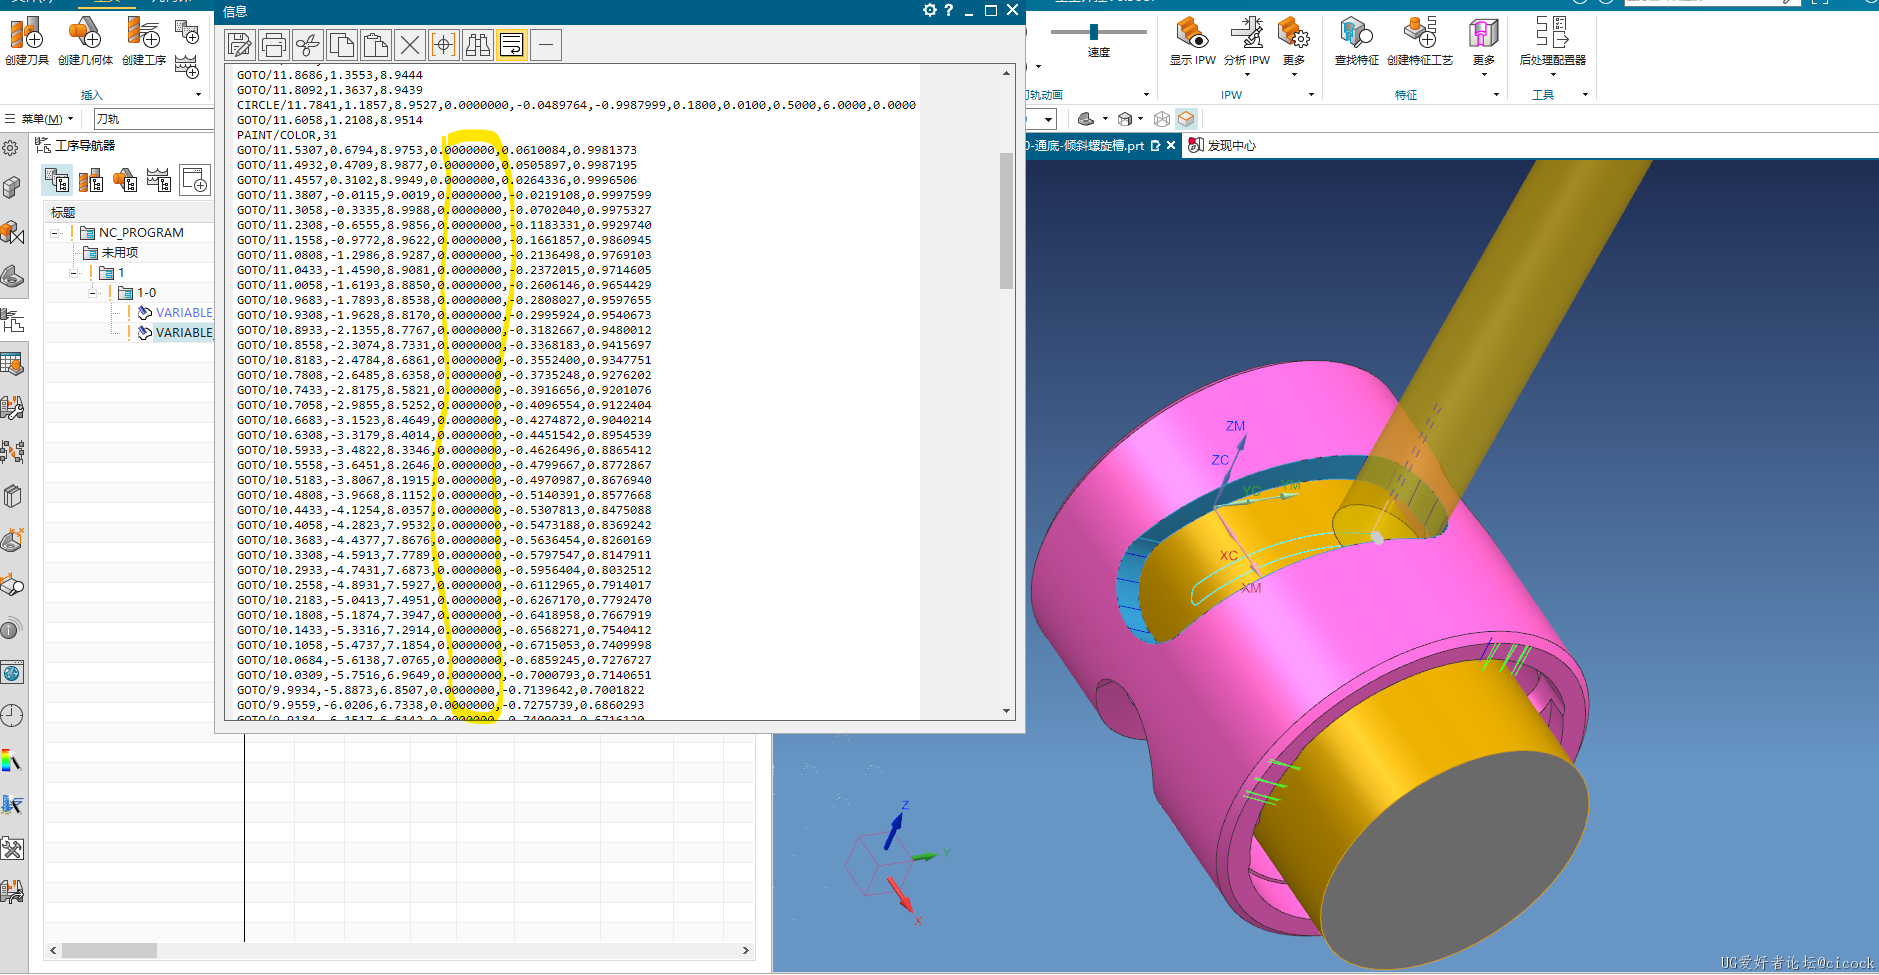Open the color palette icon in sidebar
The height and width of the screenshot is (975, 1879).
click(x=12, y=761)
